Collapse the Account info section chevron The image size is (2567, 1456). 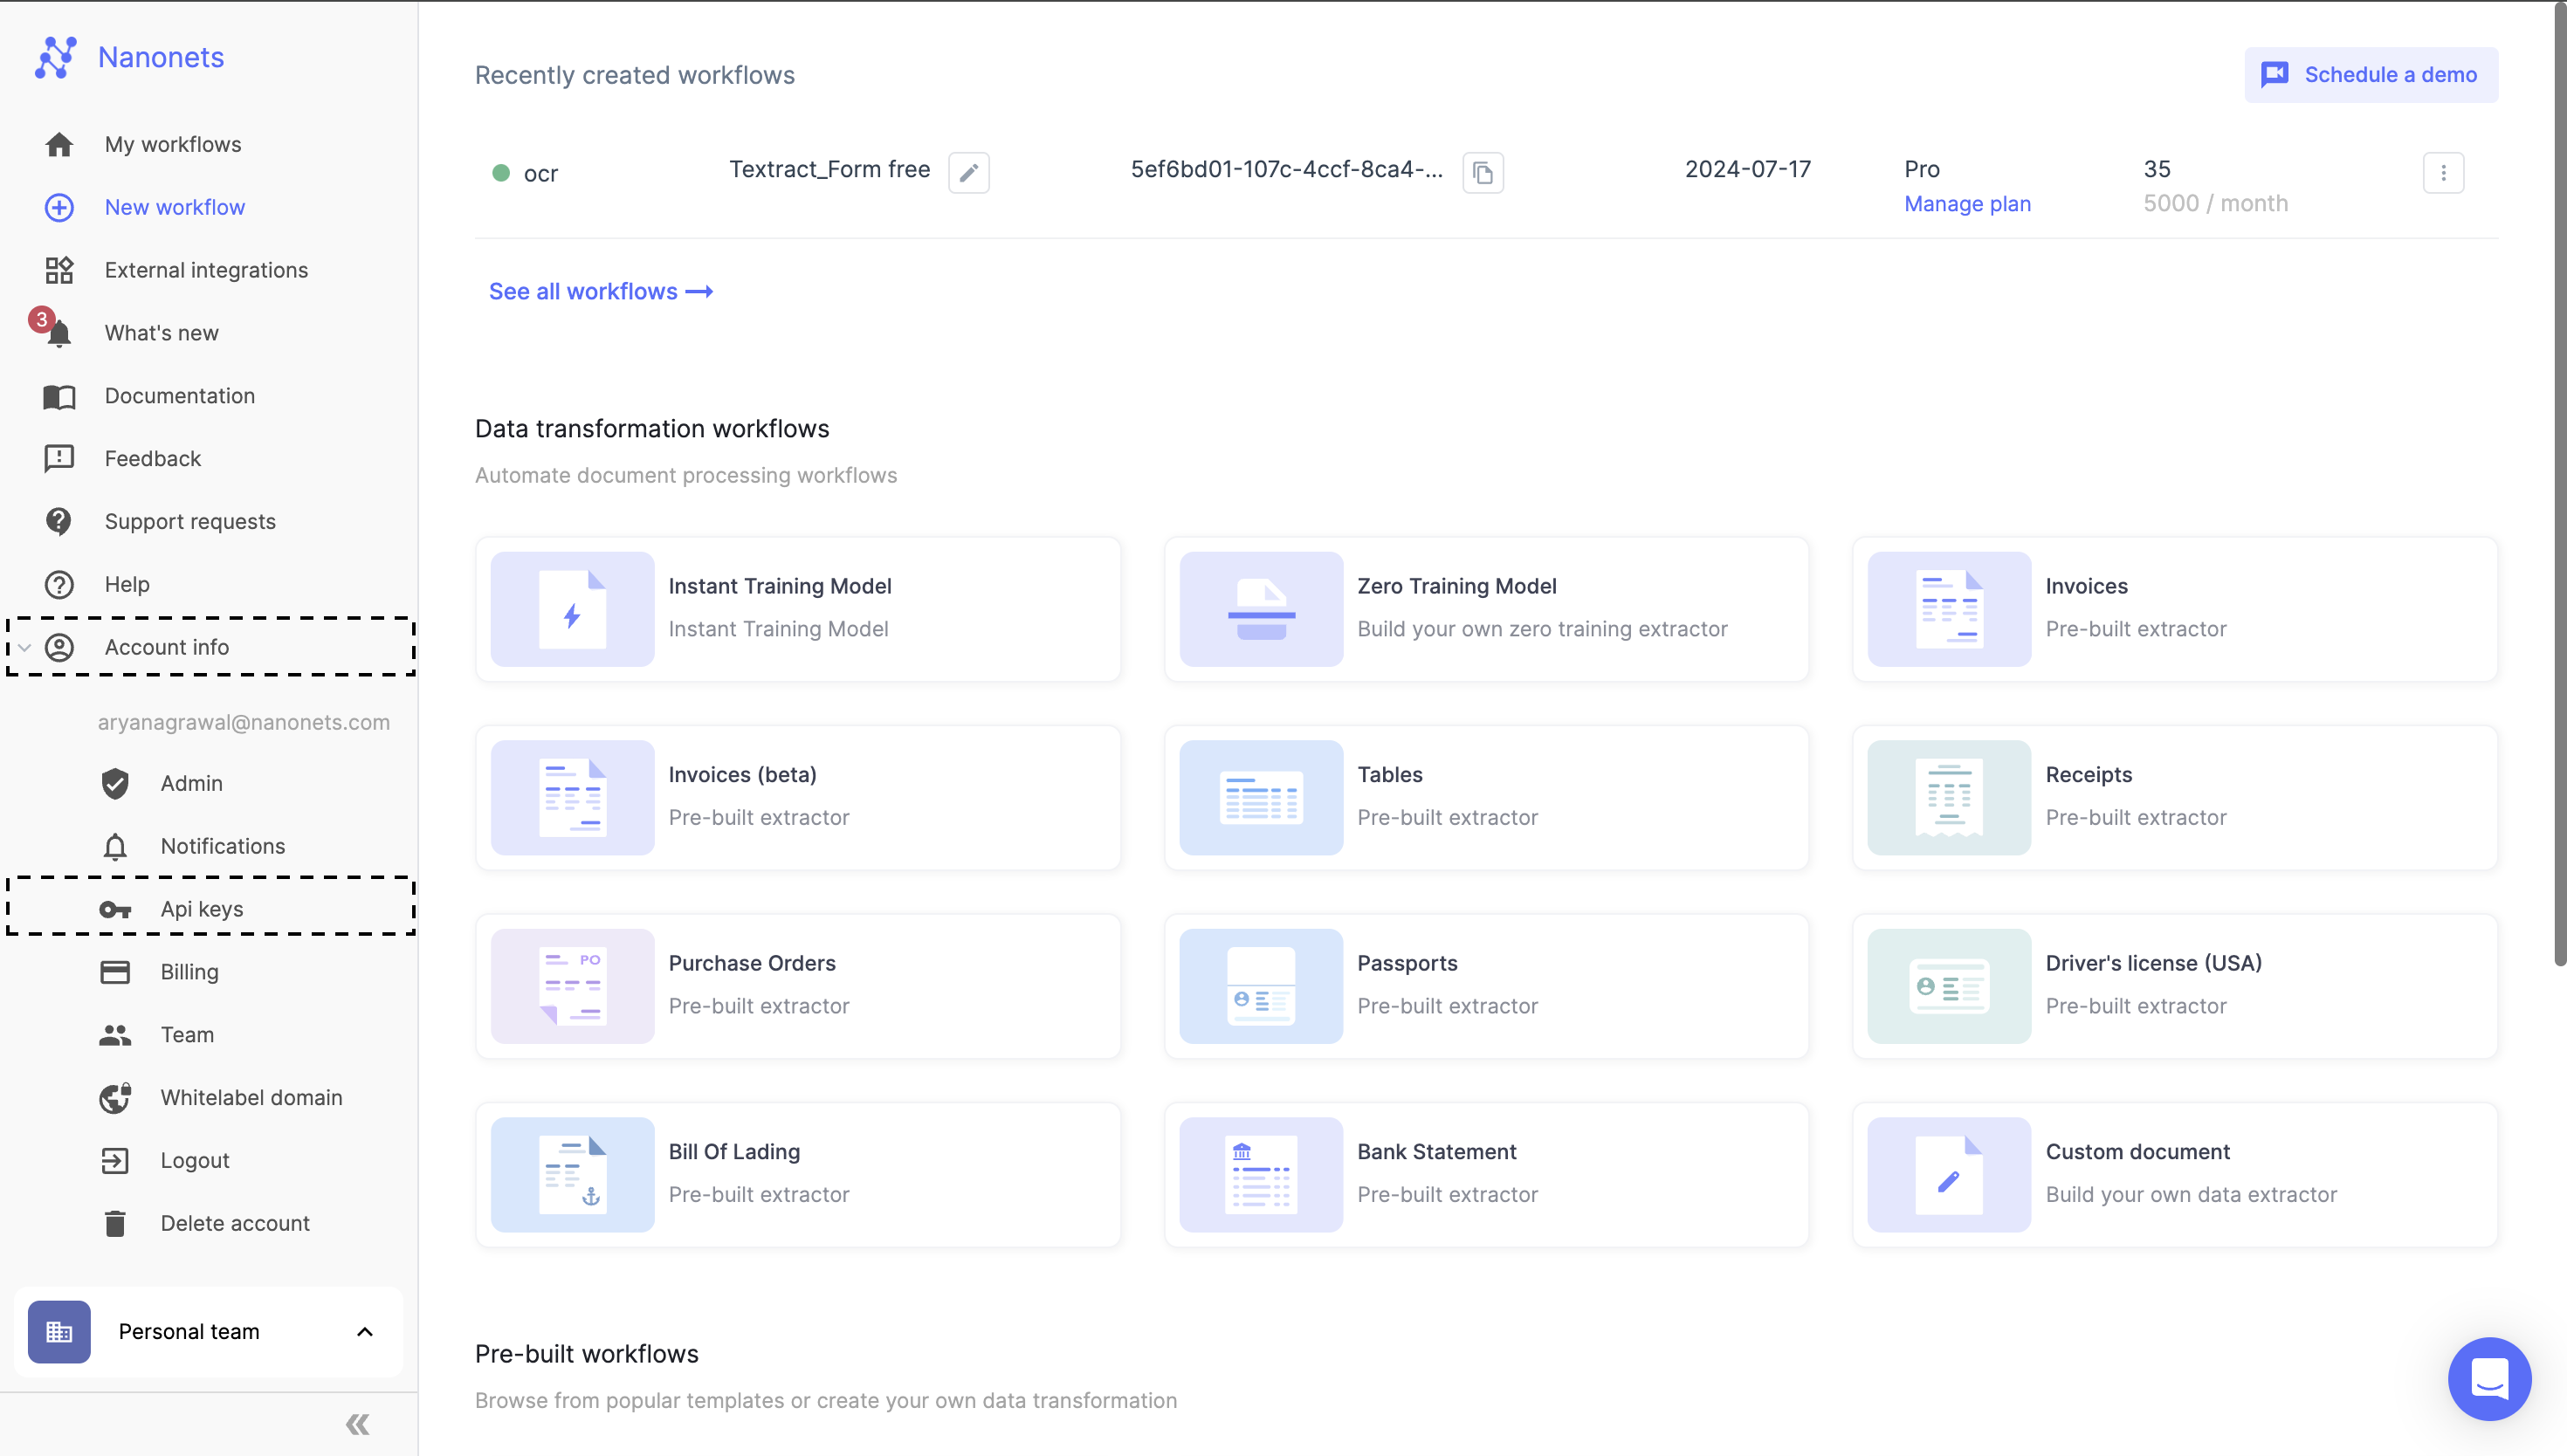point(25,647)
